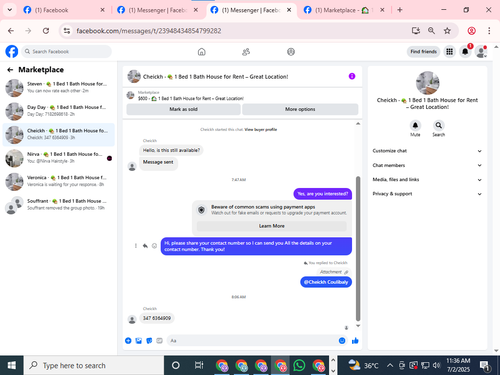The height and width of the screenshot is (375, 500).
Task: Choose a sticker in composer
Action: click(149, 341)
